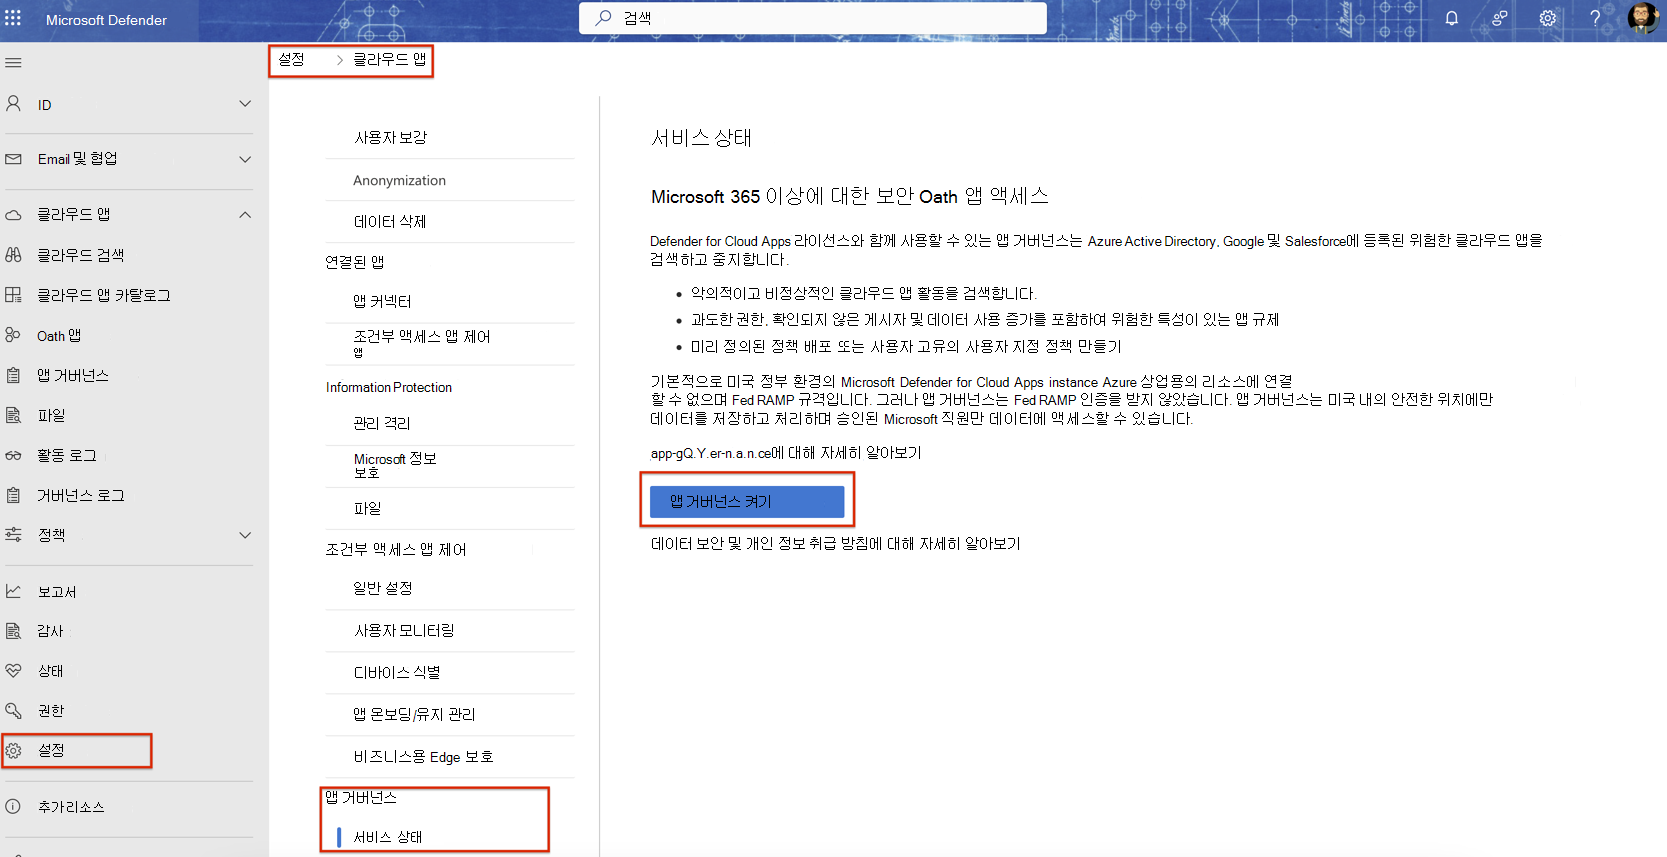This screenshot has width=1667, height=857.
Task: Open 추가리소스 in sidebar
Action: pos(71,806)
